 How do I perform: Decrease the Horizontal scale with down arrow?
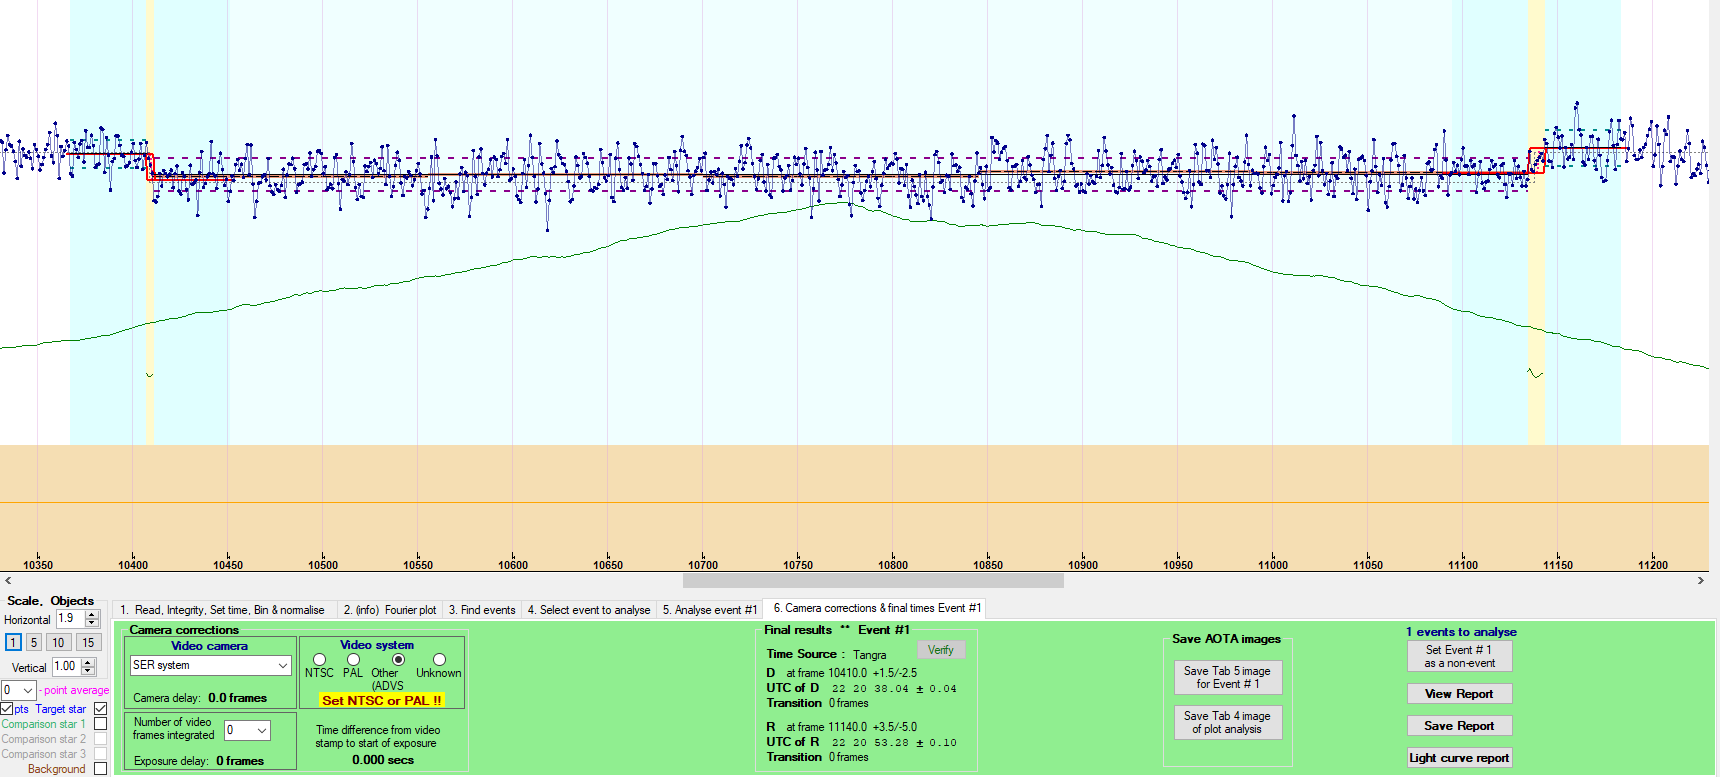[x=92, y=623]
